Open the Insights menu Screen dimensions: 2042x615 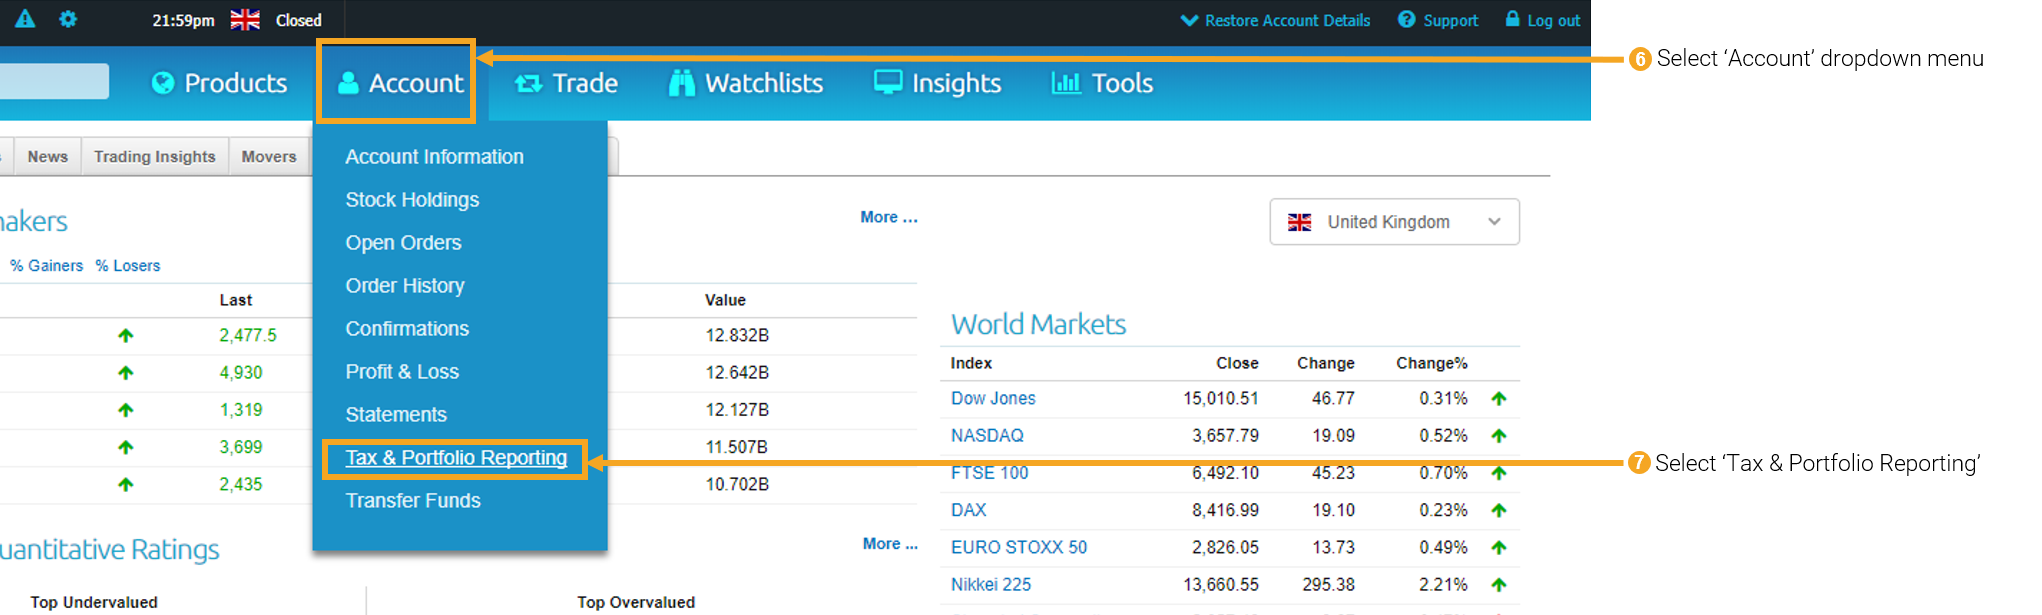pos(937,83)
